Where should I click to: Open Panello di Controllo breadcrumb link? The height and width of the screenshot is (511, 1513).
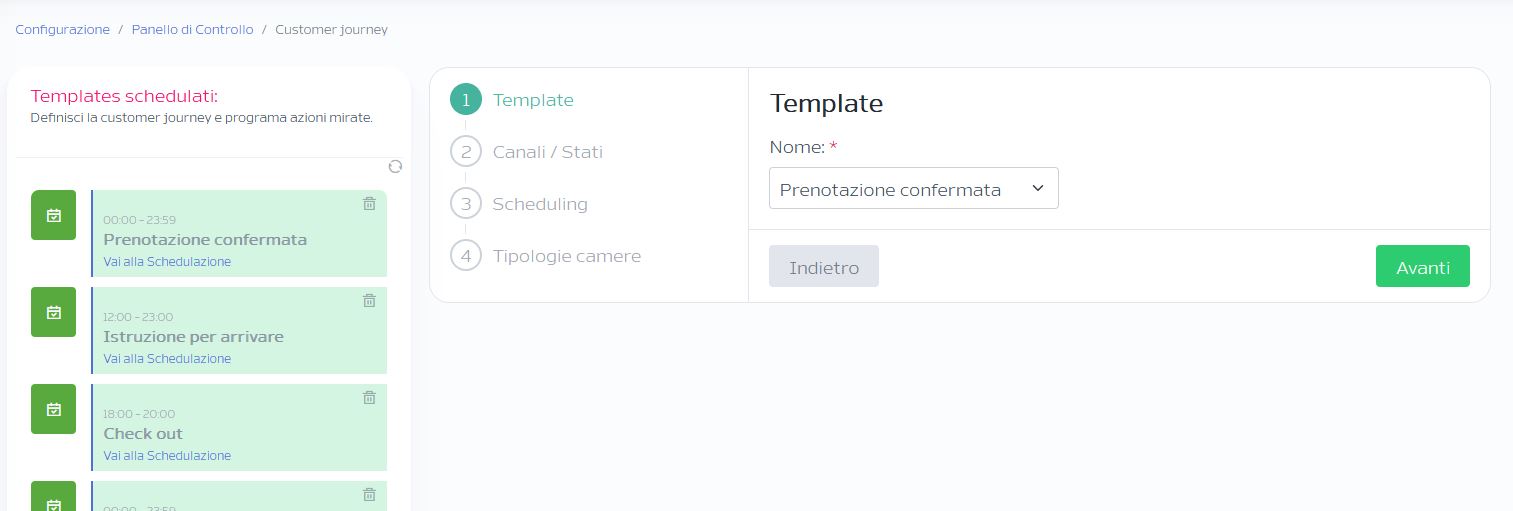[193, 30]
